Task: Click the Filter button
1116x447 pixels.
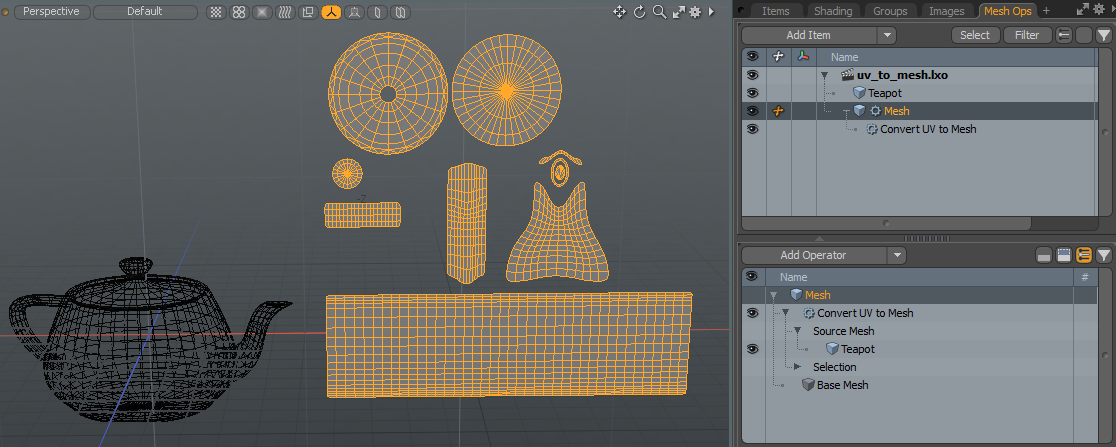Action: pos(1026,35)
